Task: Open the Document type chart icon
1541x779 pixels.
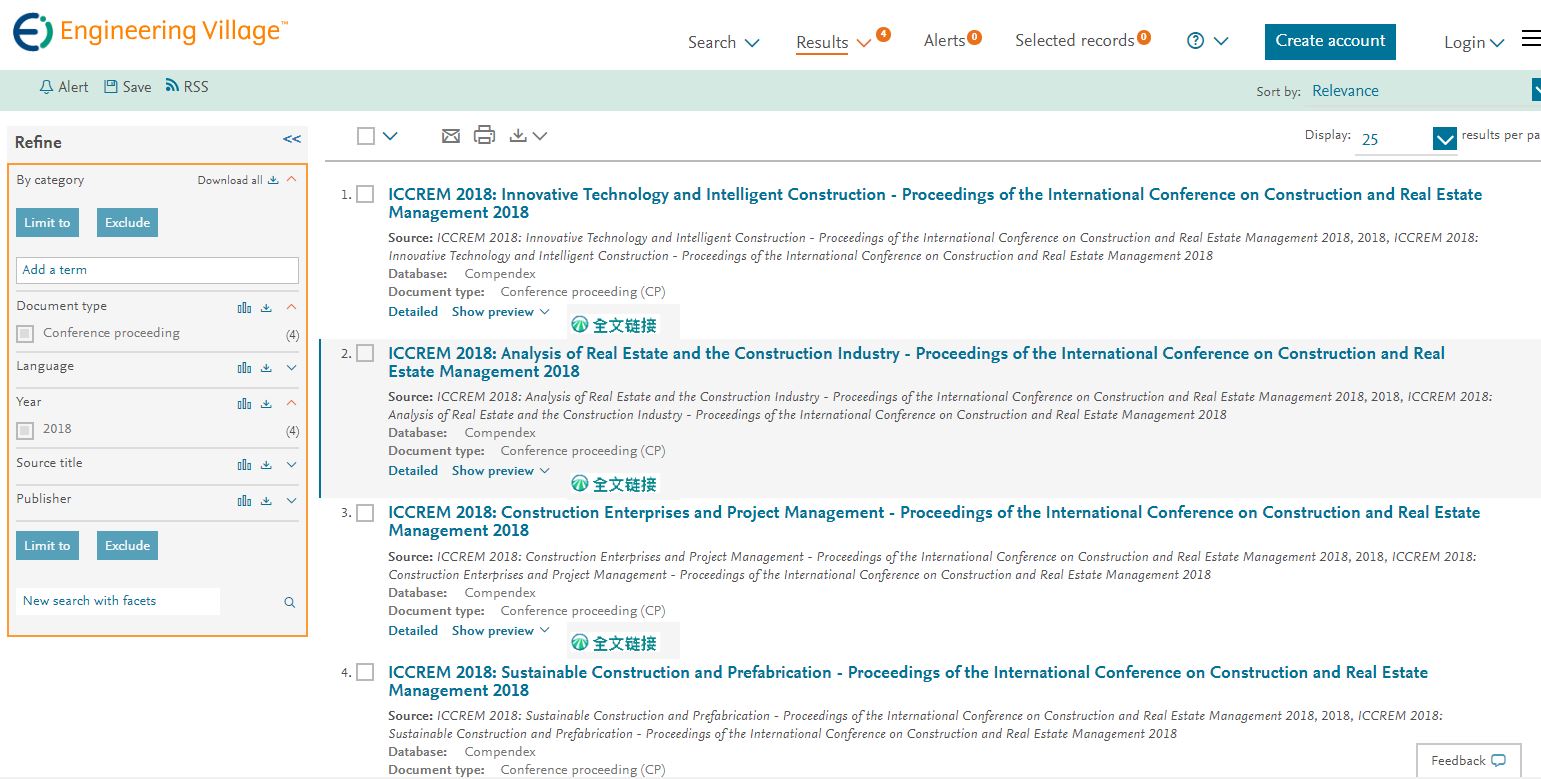Action: coord(244,308)
